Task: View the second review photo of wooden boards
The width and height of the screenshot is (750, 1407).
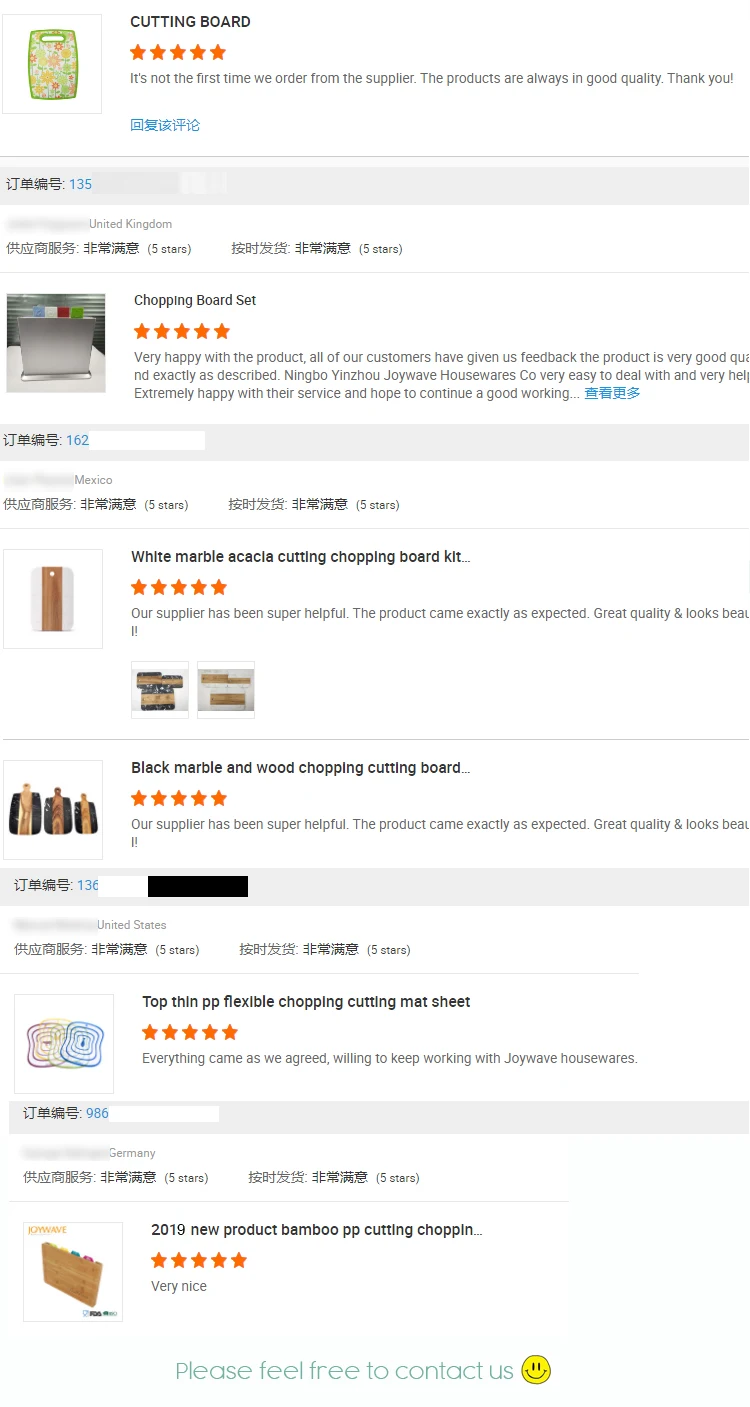Action: pyautogui.click(x=226, y=690)
